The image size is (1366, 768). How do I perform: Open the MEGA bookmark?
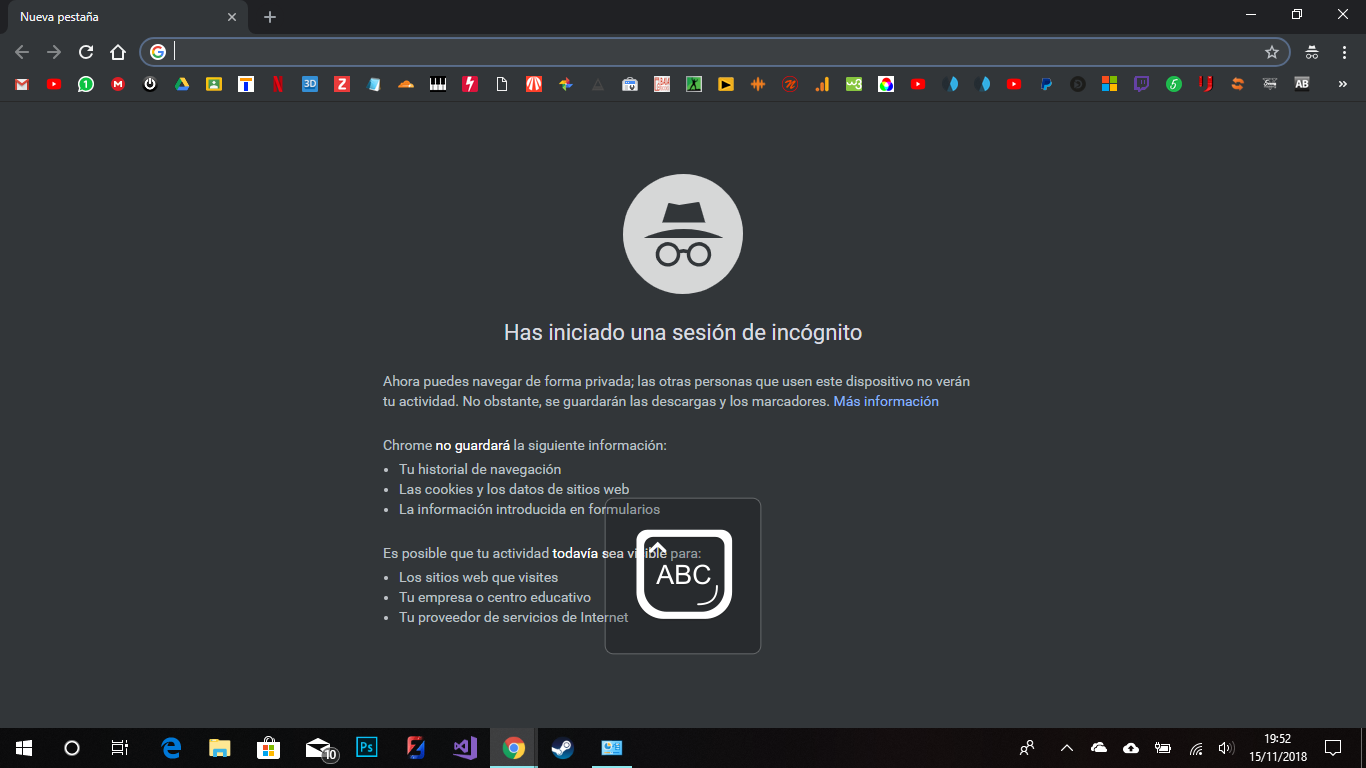[118, 85]
